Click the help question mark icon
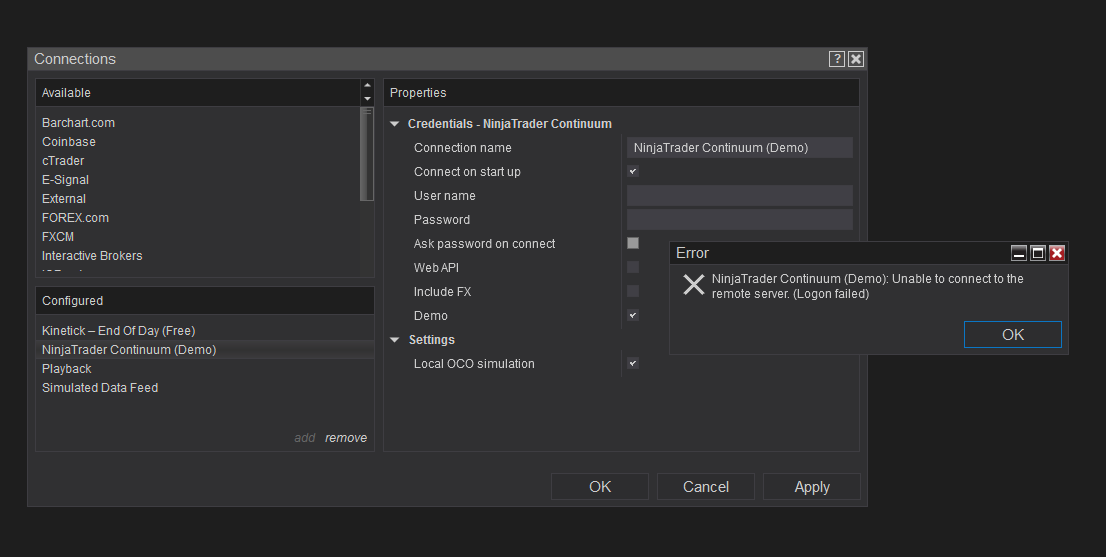 [x=837, y=59]
